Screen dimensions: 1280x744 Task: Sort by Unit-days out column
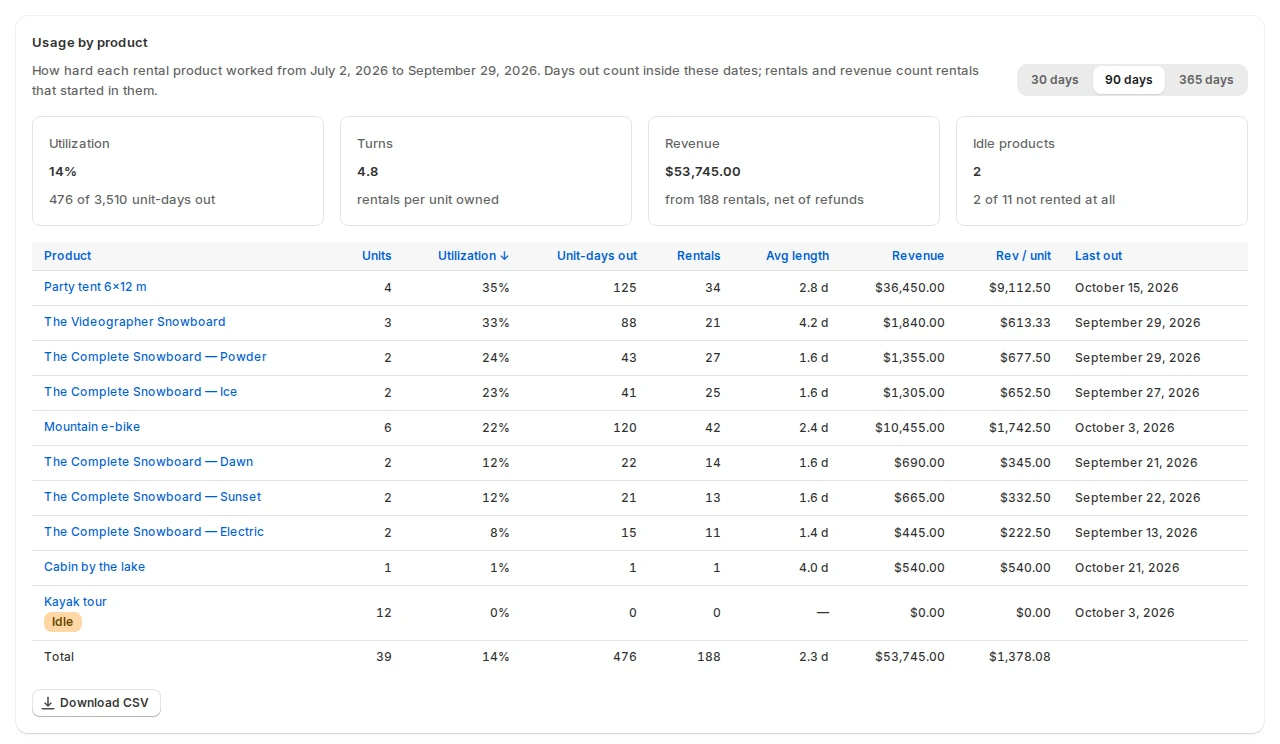[597, 256]
